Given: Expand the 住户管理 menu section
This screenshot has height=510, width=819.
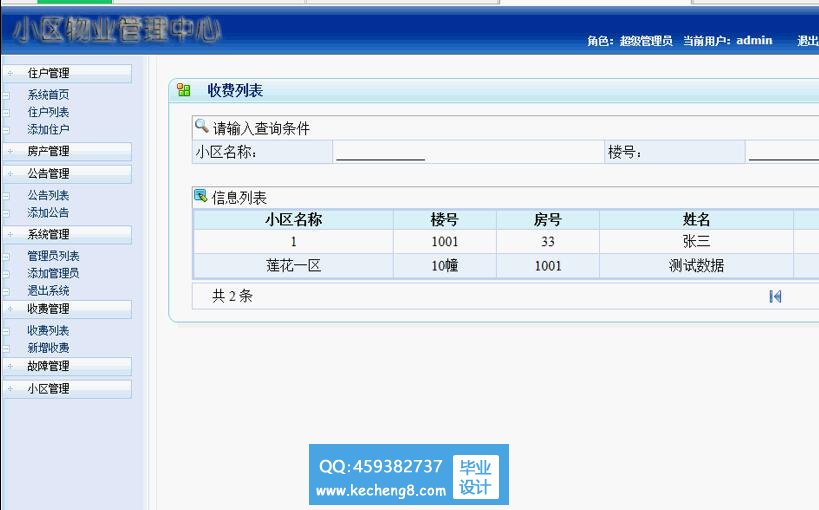Looking at the screenshot, I should (67, 73).
